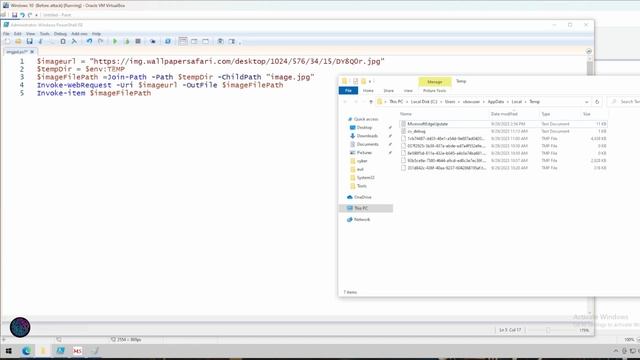Open Edit menu in PowerShell ISE
Screen dimensions: 640x360
pos(18,33)
